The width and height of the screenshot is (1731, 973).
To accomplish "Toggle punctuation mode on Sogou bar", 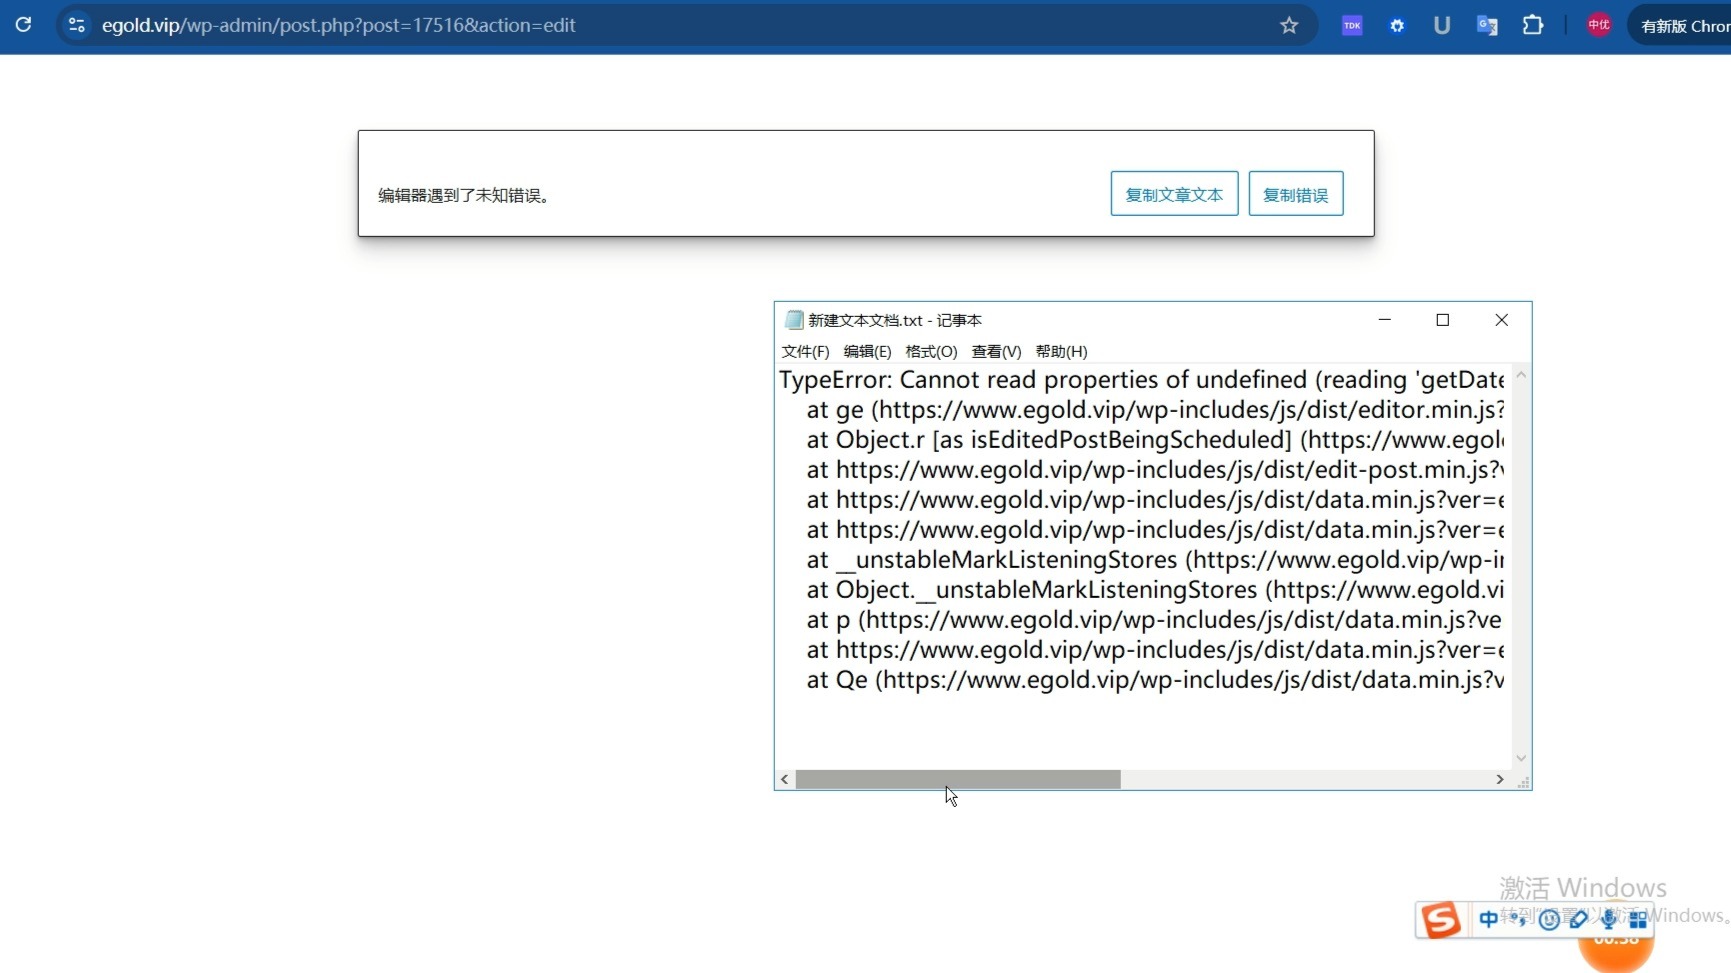I will tap(1519, 919).
